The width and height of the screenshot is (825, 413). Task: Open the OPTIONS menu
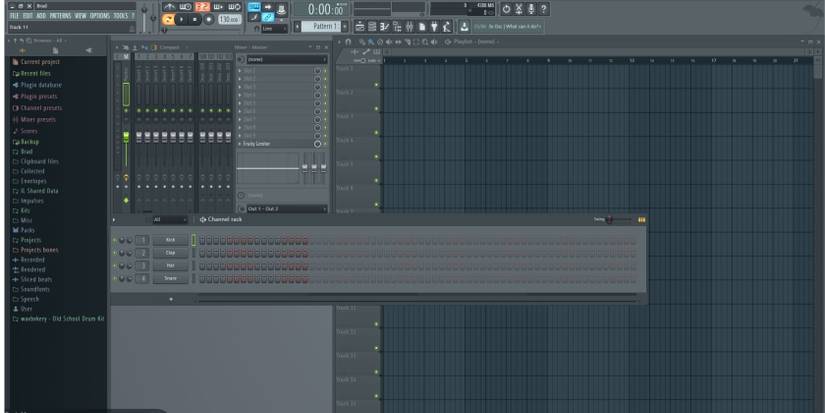pos(99,16)
